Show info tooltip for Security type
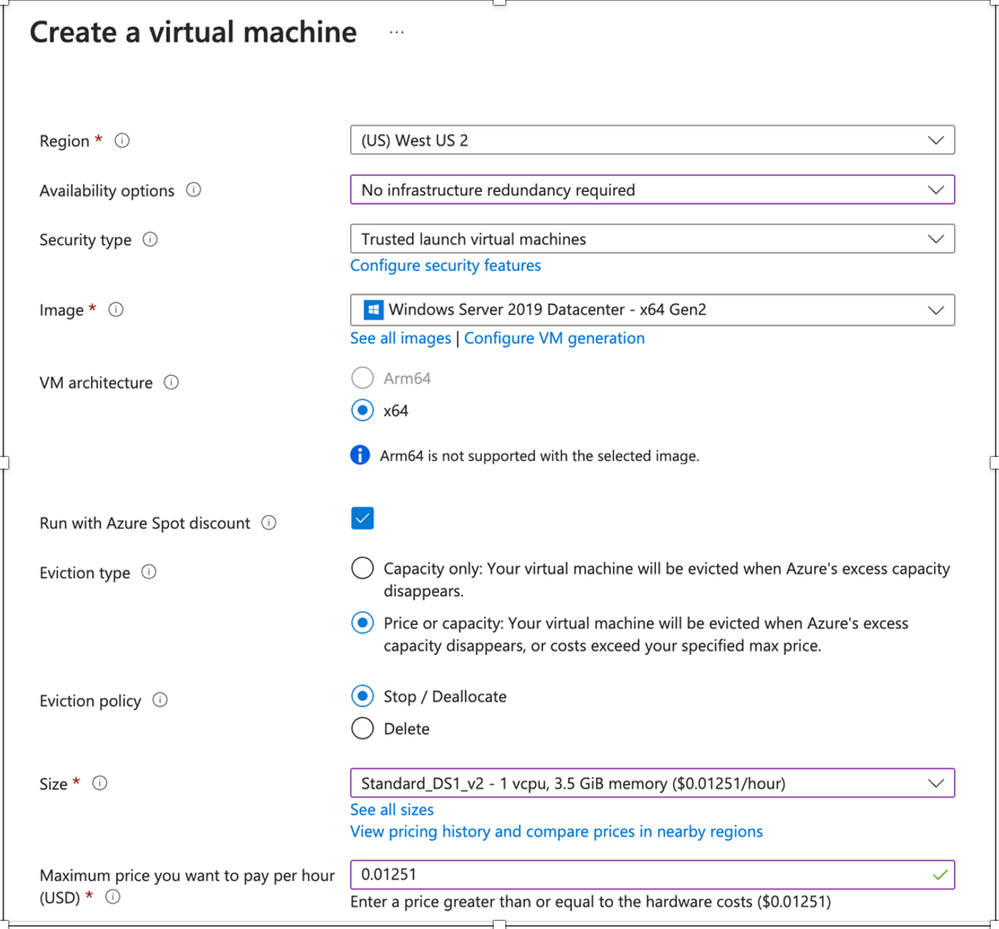This screenshot has height=929, width=999. [x=150, y=239]
